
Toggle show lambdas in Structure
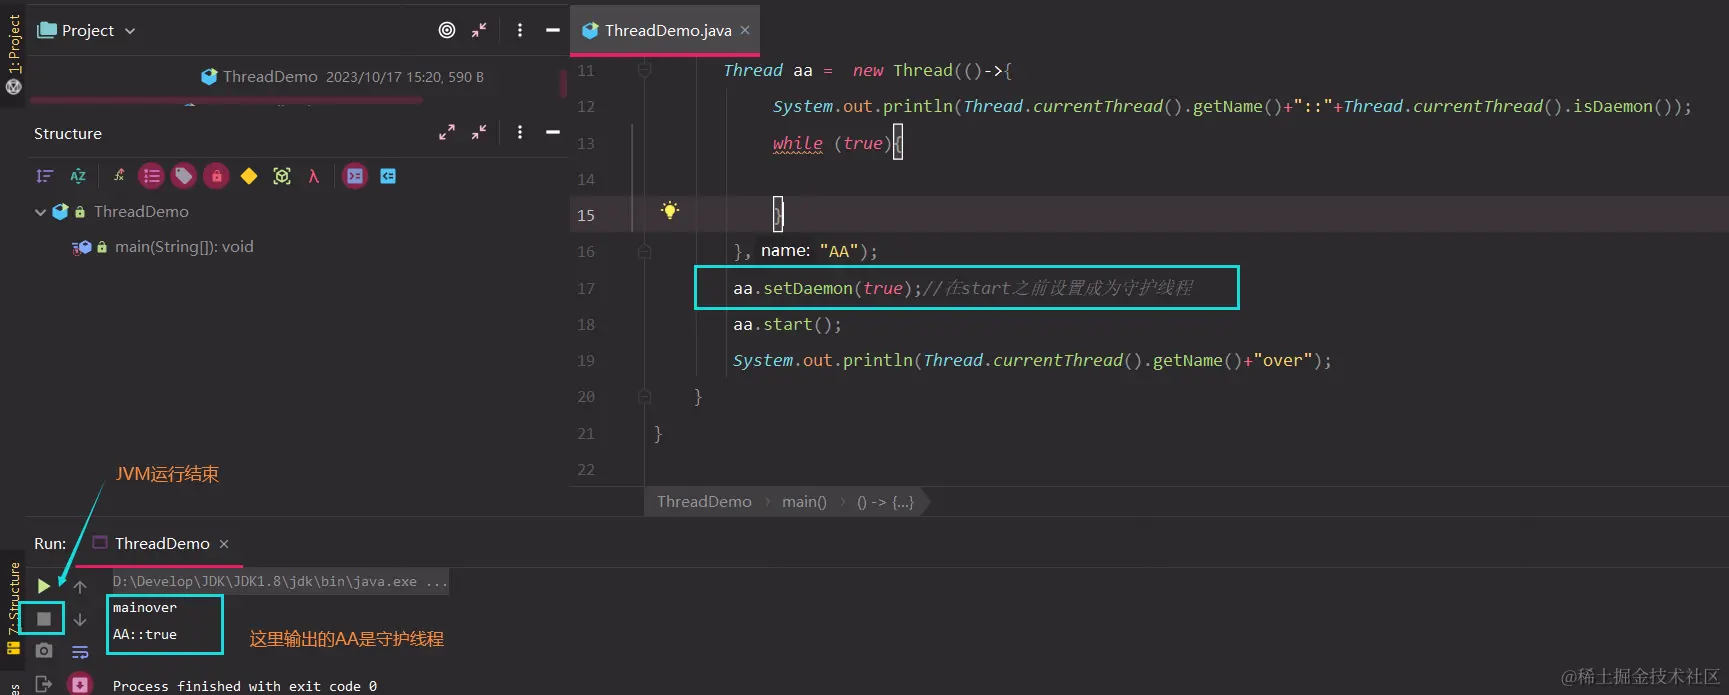pyautogui.click(x=314, y=176)
